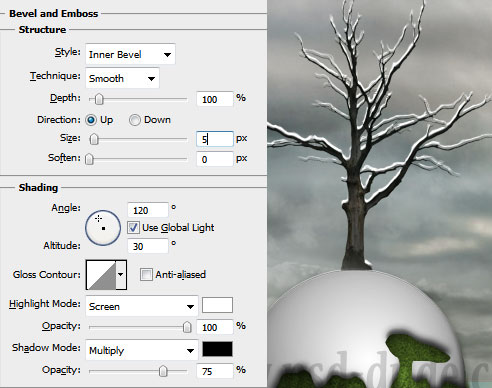Toggle the Use Global Light checkbox
This screenshot has height=388, width=492.
pos(133,228)
